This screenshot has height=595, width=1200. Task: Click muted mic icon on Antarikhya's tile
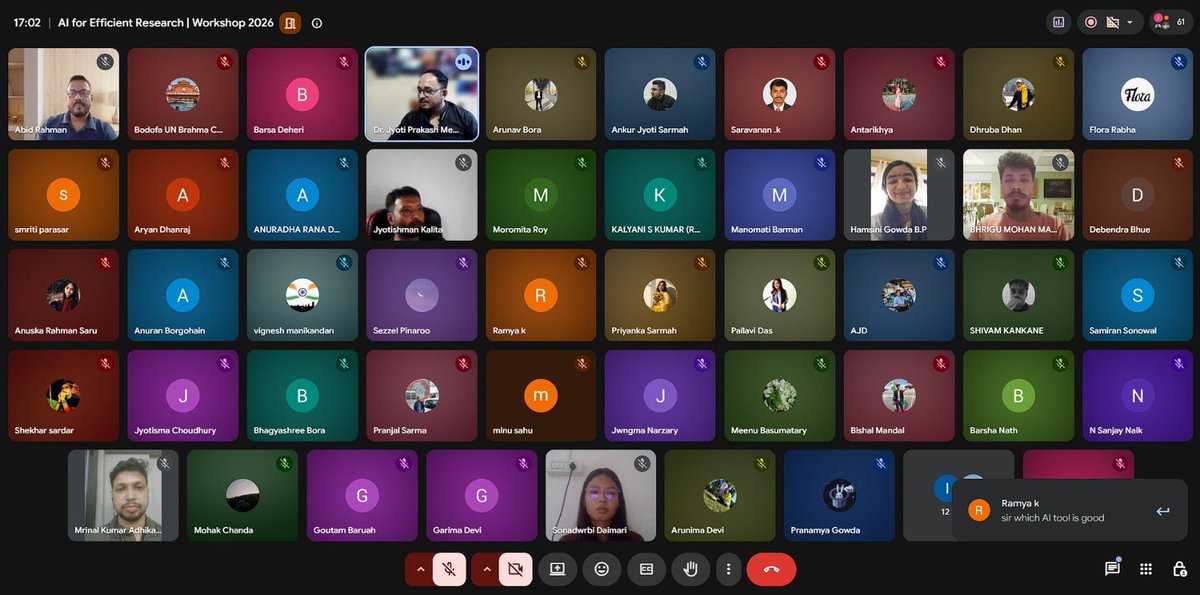pyautogui.click(x=941, y=62)
